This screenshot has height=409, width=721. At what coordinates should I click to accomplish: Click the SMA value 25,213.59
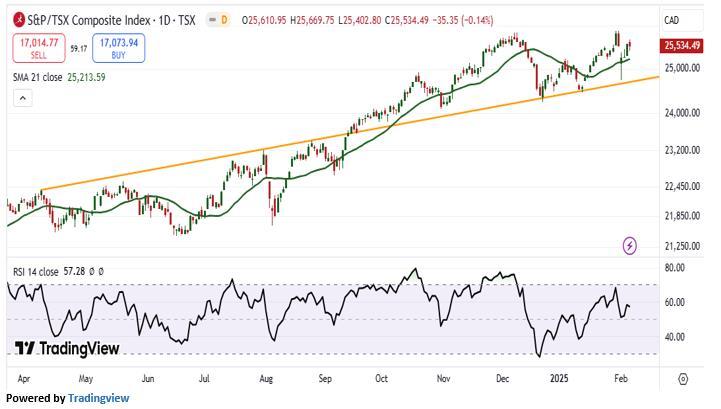(x=86, y=77)
